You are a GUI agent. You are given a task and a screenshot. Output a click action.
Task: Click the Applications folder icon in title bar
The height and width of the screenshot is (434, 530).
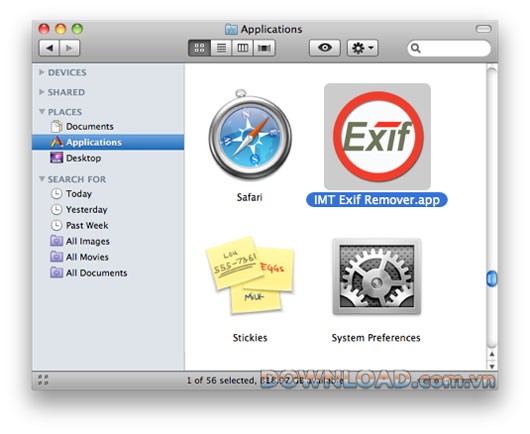point(231,29)
